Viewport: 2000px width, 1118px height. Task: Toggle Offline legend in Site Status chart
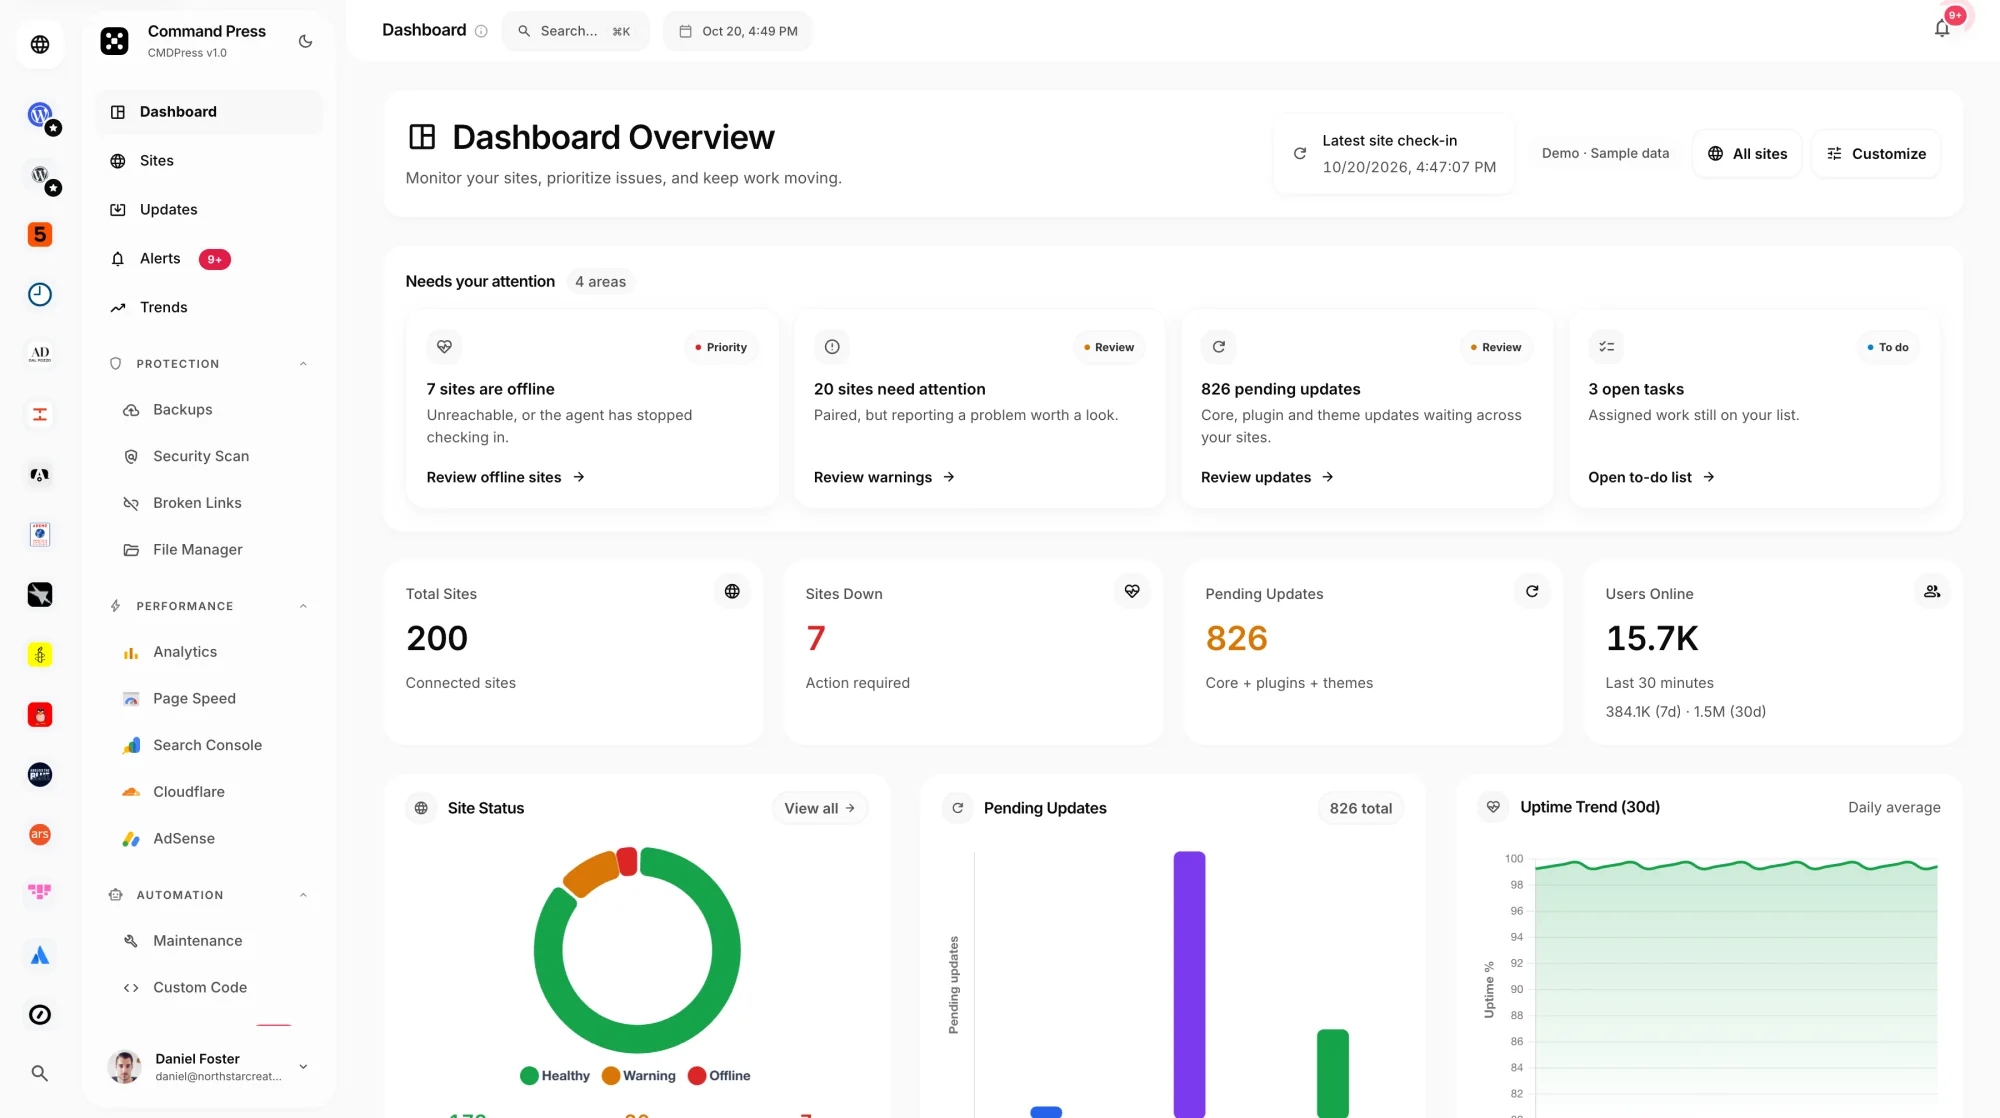click(718, 1076)
